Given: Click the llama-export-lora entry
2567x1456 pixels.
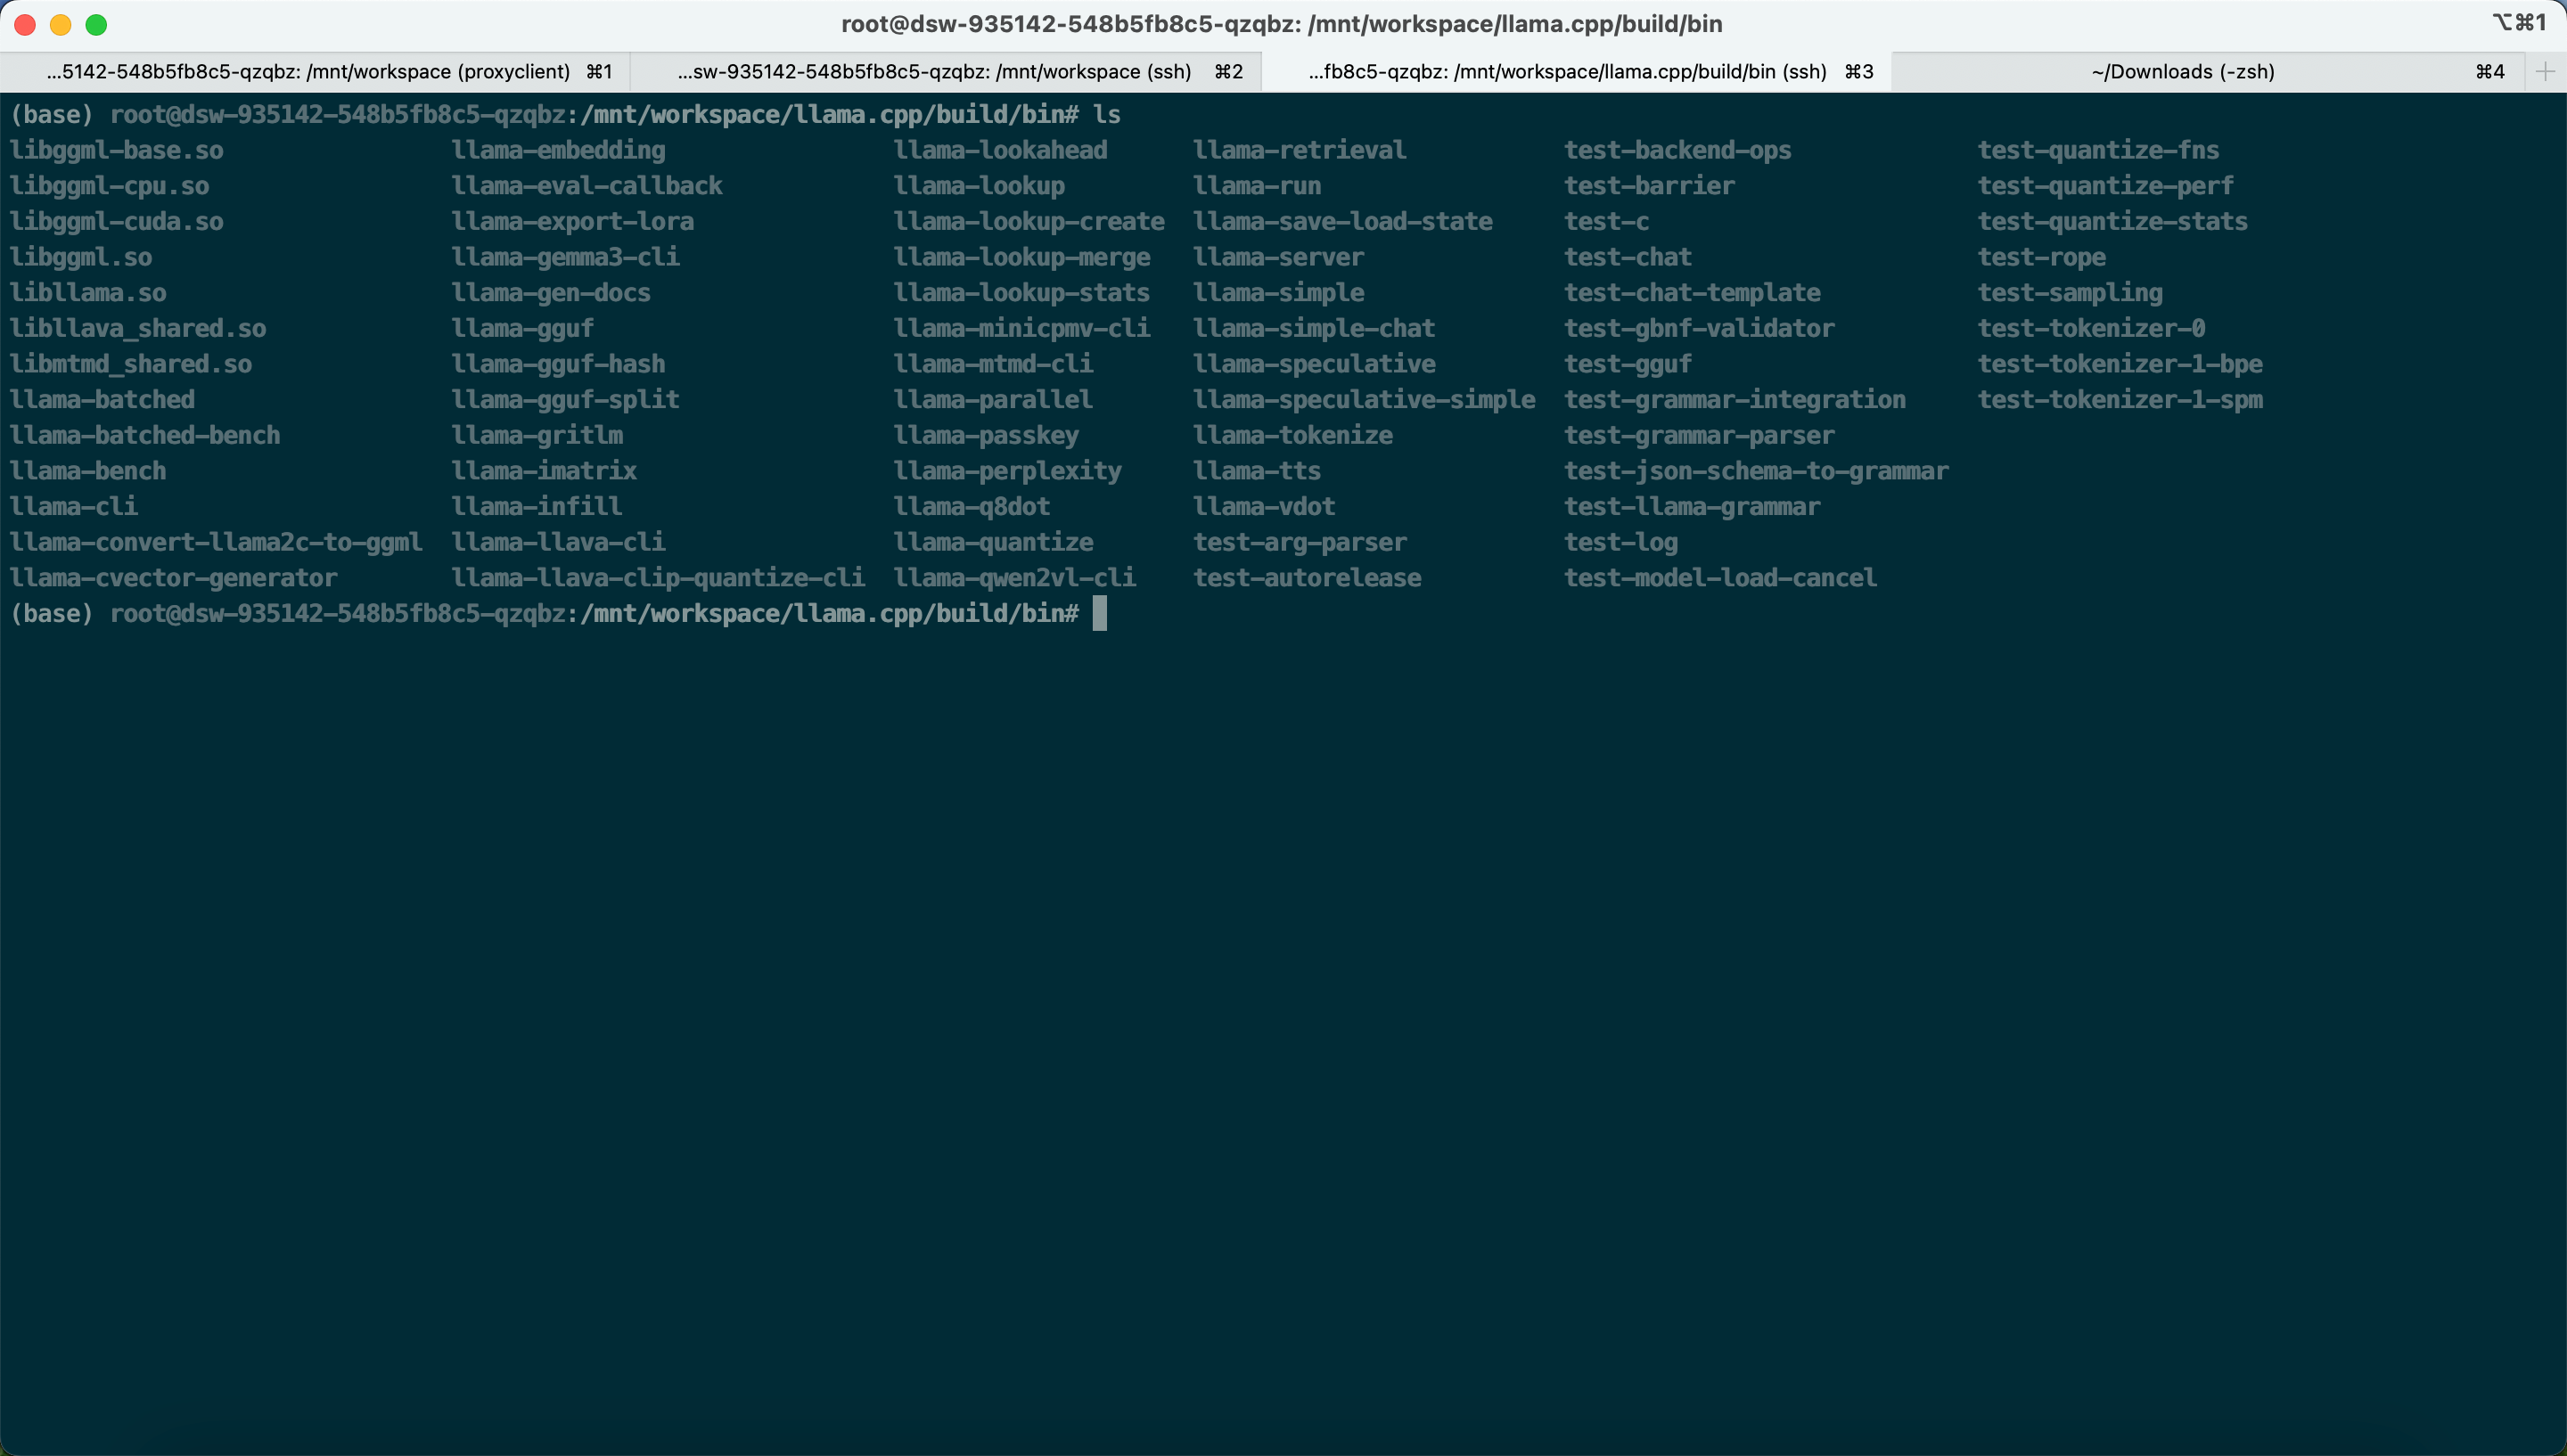Looking at the screenshot, I should click(x=573, y=221).
